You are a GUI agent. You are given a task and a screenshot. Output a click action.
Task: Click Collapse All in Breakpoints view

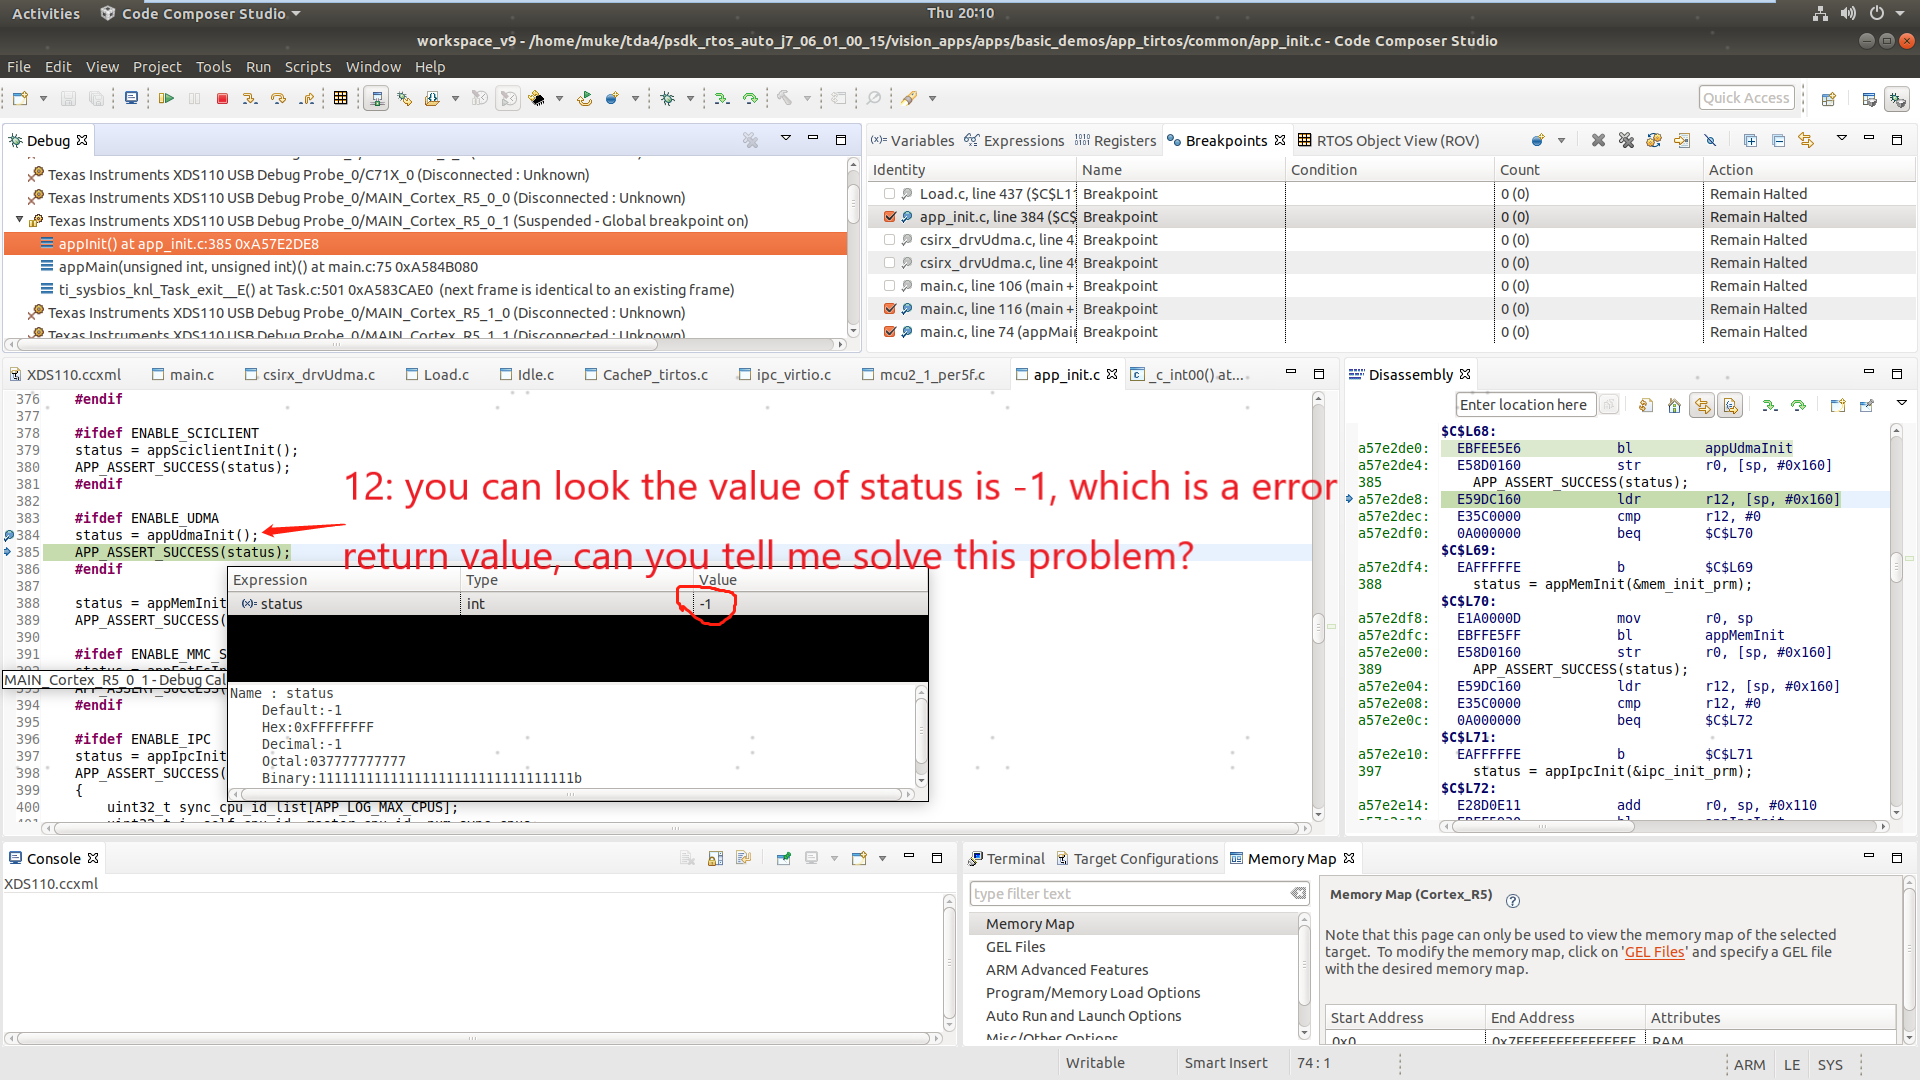pos(1778,140)
